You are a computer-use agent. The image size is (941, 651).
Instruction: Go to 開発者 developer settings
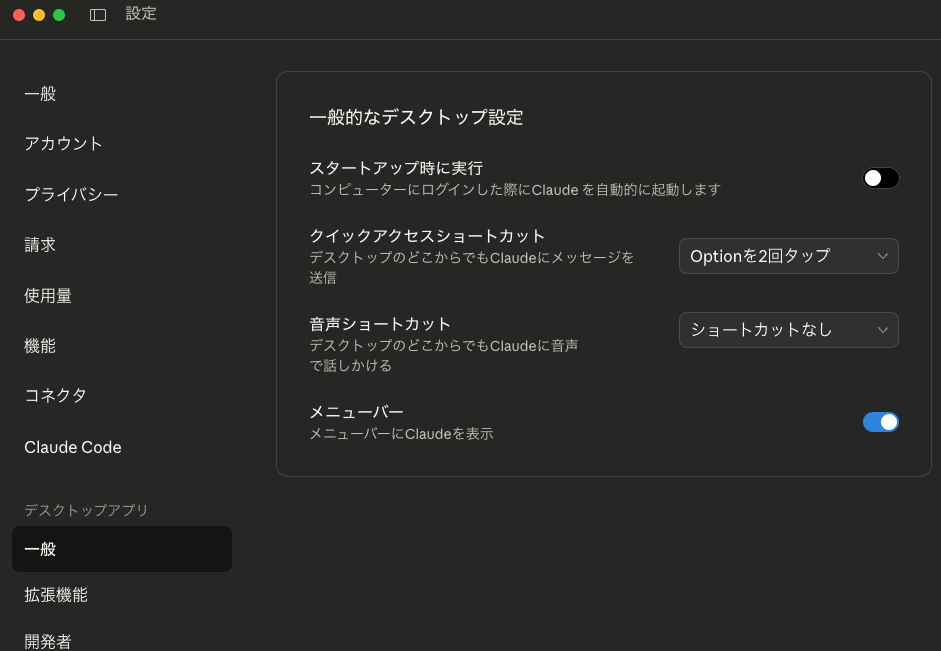(48, 641)
